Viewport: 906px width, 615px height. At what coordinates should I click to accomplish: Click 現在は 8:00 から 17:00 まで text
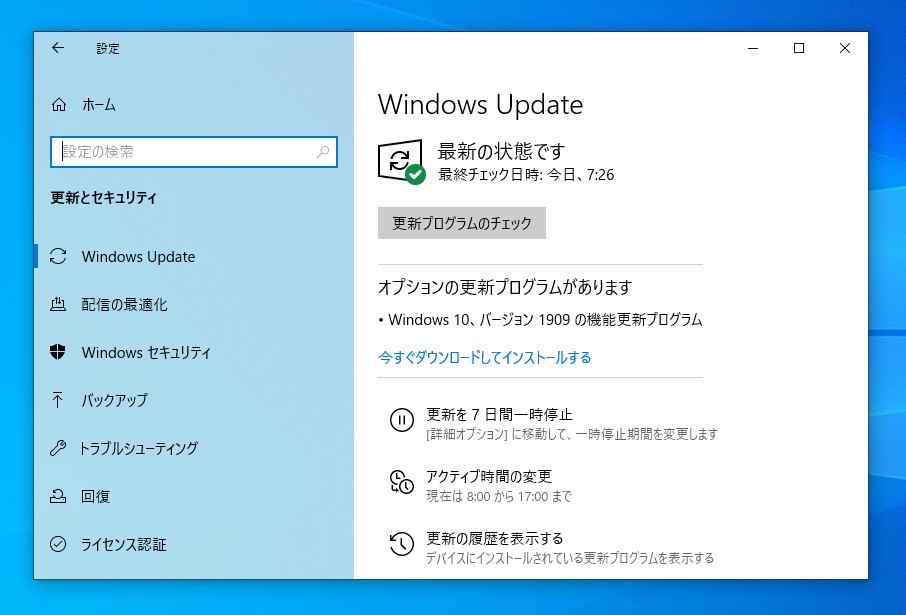click(499, 497)
